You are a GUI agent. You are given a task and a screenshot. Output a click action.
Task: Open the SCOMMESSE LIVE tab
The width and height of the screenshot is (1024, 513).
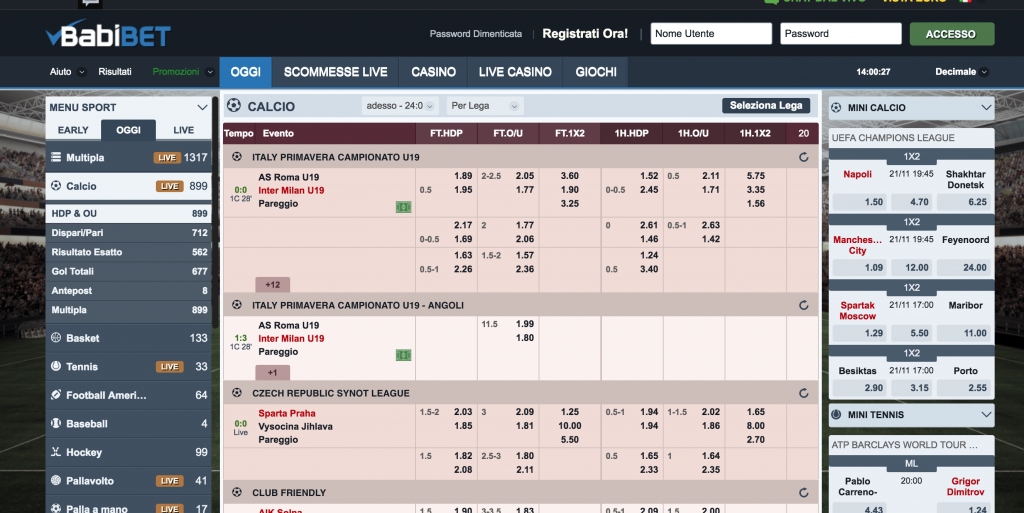coord(336,72)
